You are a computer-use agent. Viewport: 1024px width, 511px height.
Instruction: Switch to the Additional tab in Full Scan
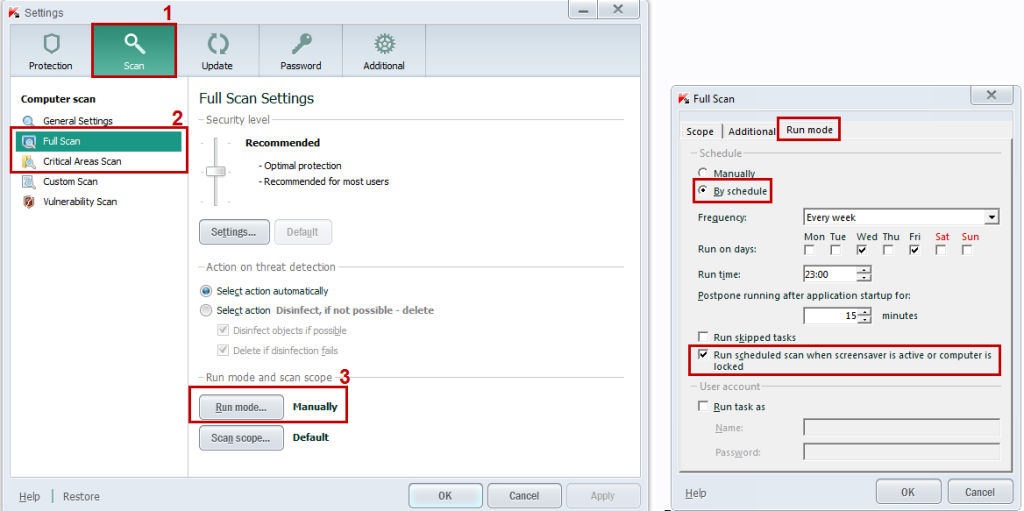point(751,131)
